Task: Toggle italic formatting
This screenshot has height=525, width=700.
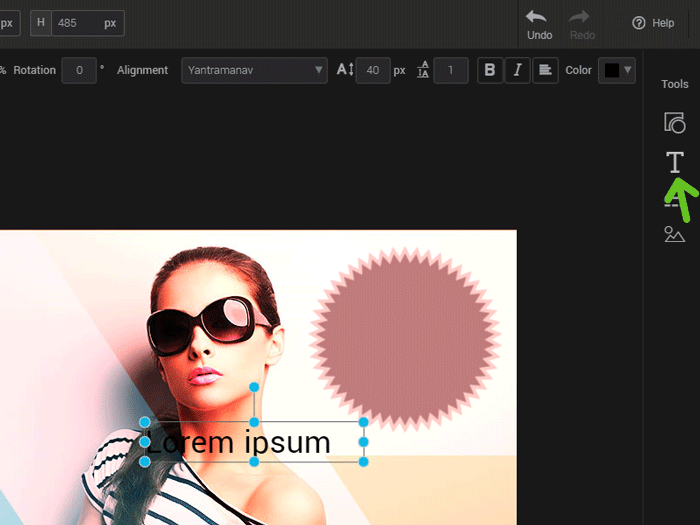Action: coord(517,70)
